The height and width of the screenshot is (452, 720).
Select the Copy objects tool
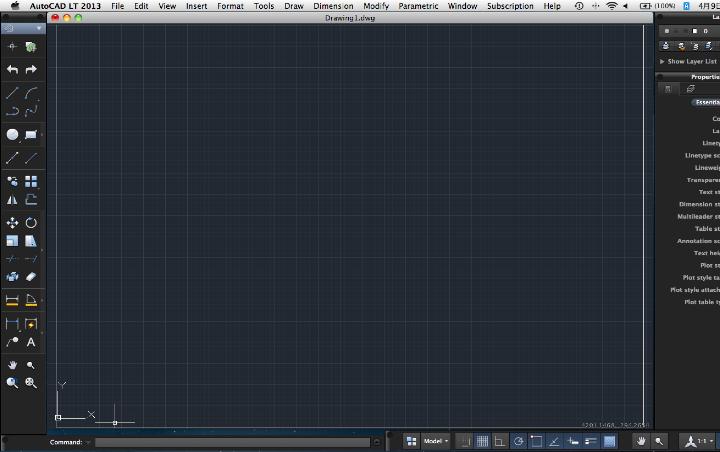[12, 181]
